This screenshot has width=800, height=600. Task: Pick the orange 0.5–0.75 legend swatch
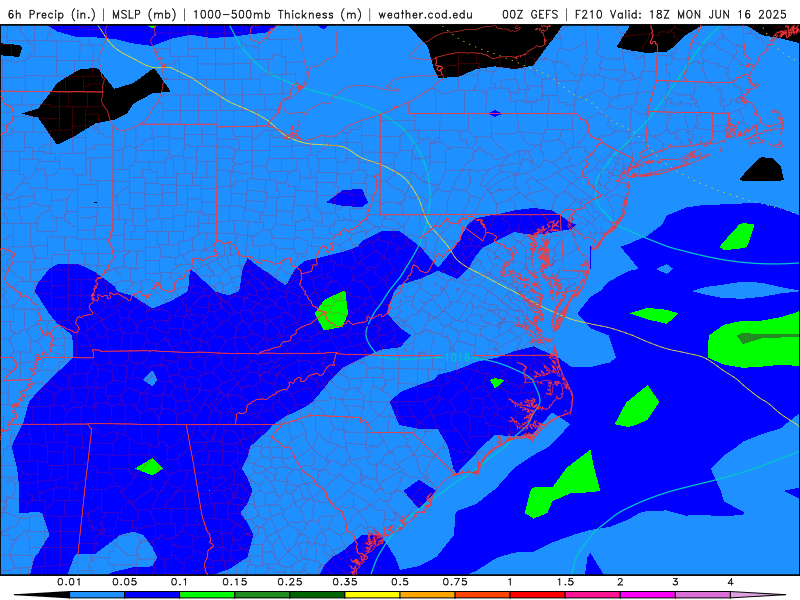pyautogui.click(x=428, y=595)
